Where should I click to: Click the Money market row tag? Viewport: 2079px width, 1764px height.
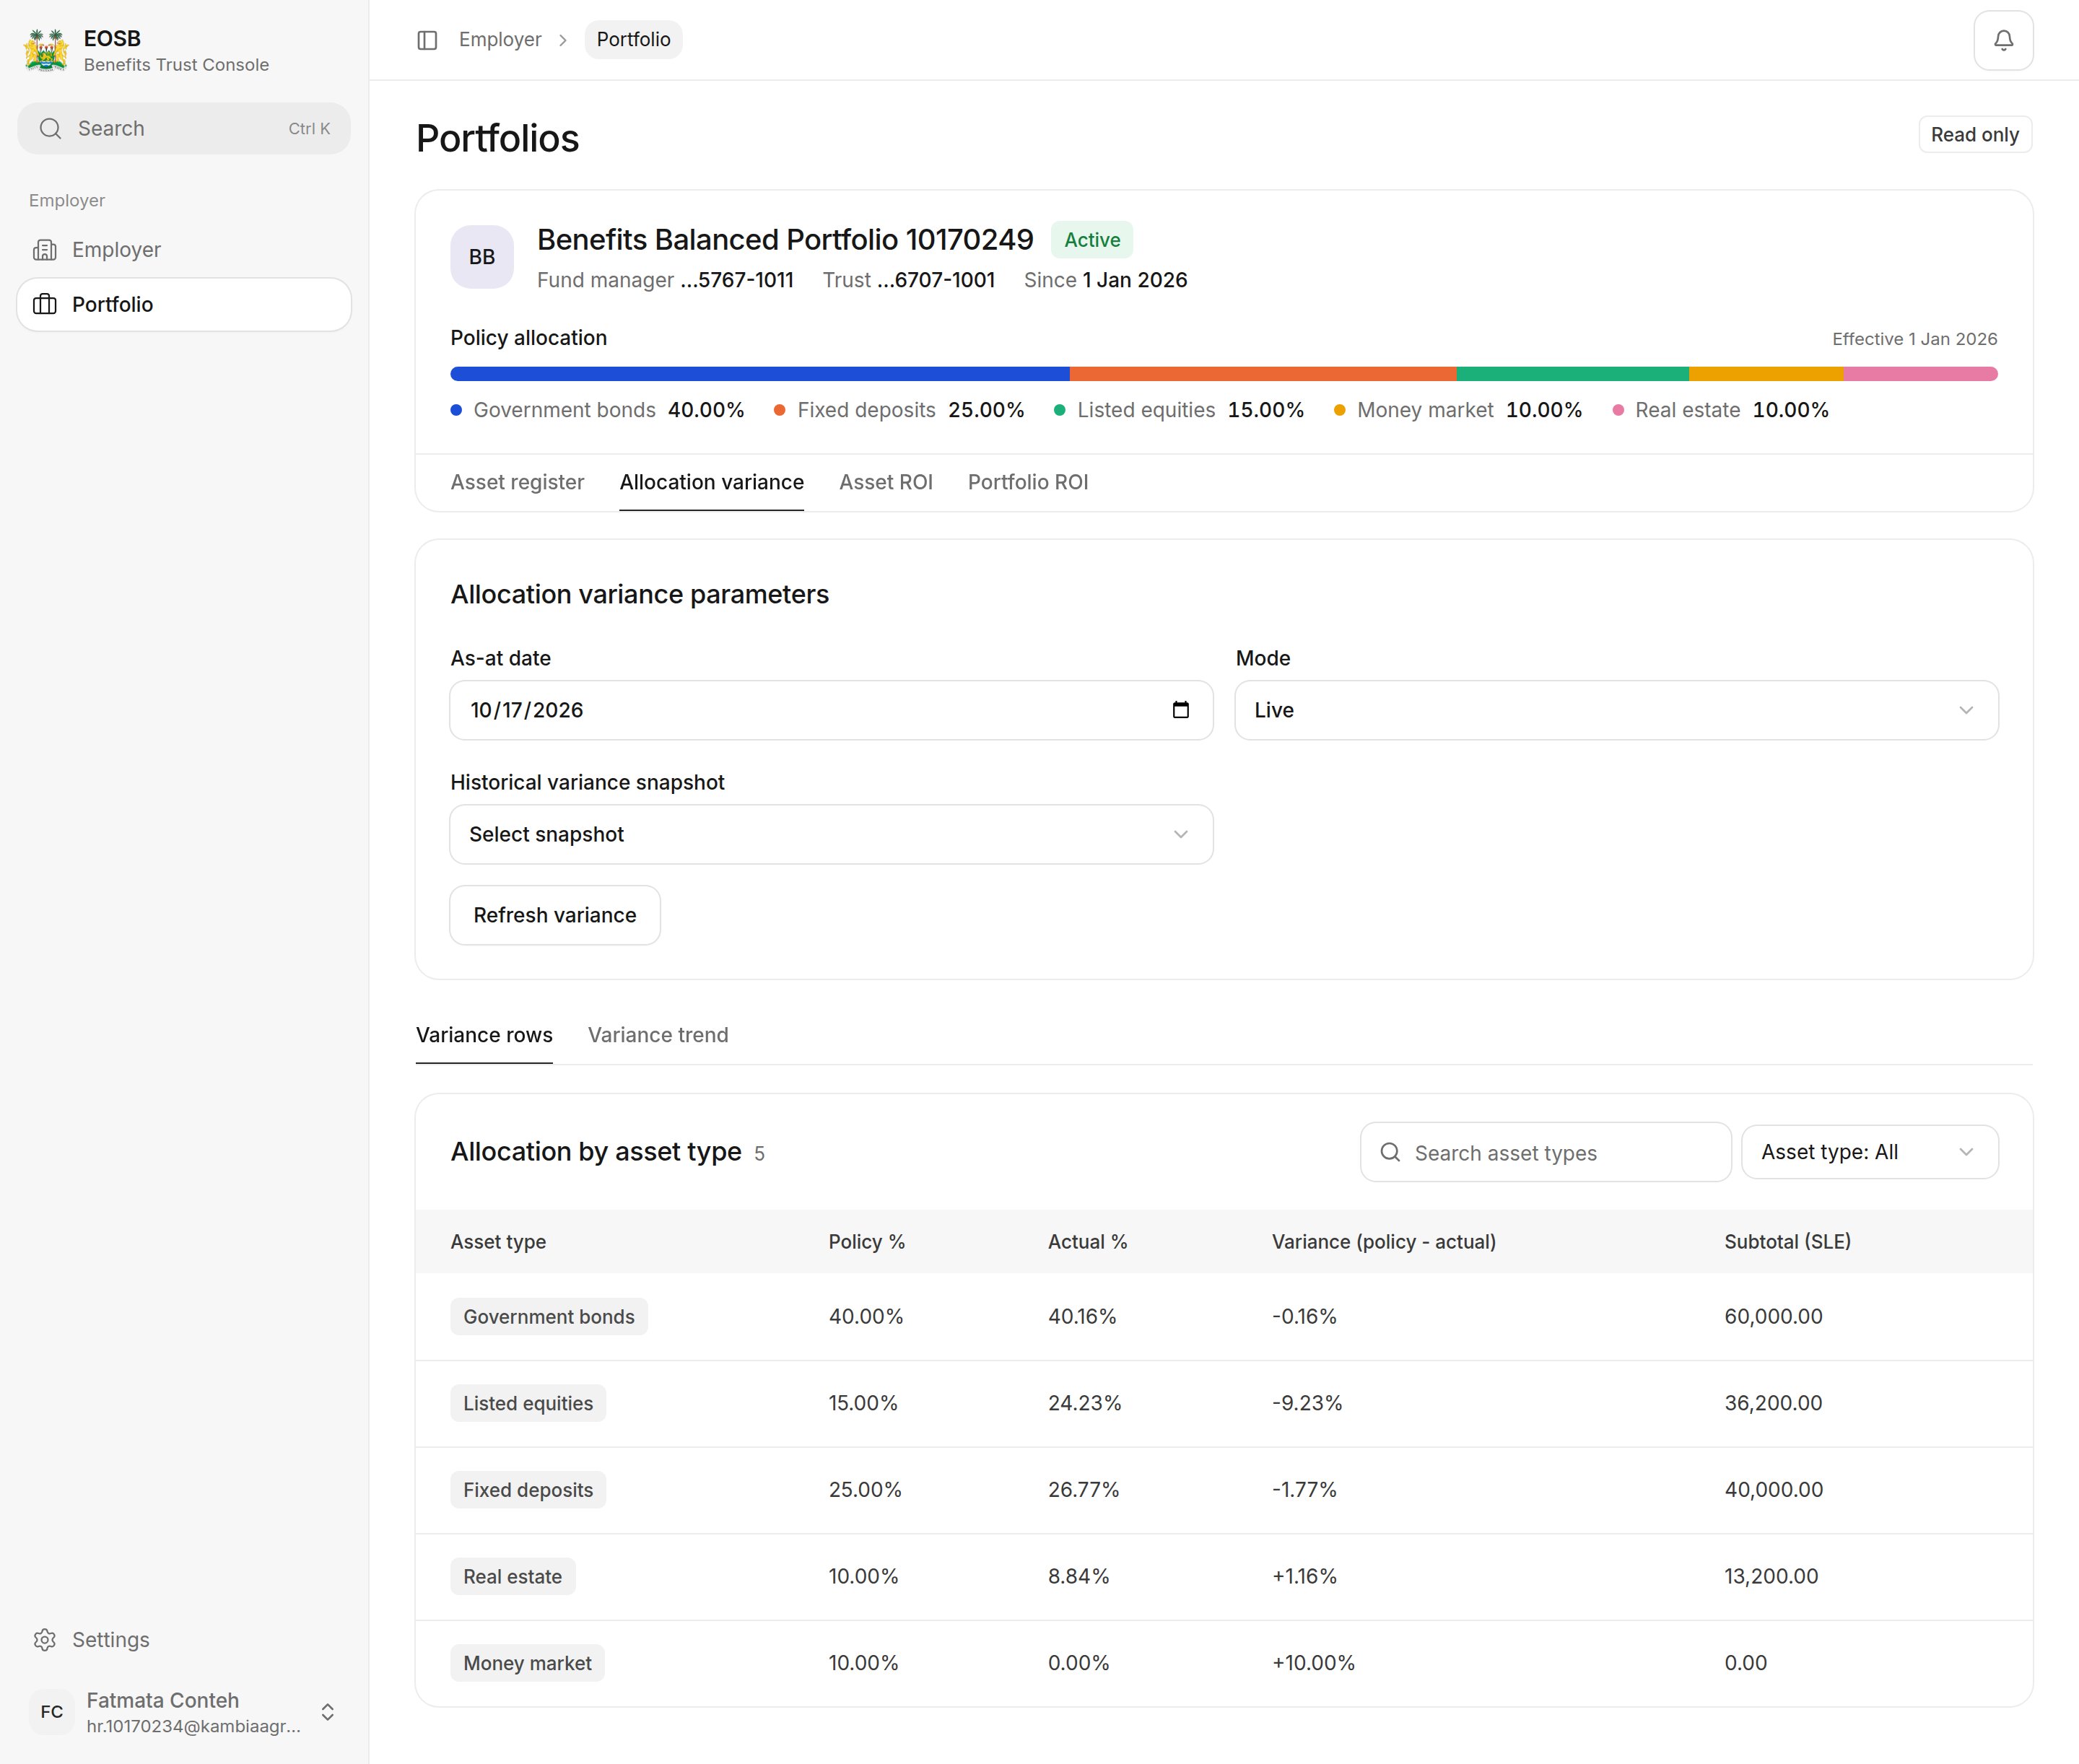[x=527, y=1663]
